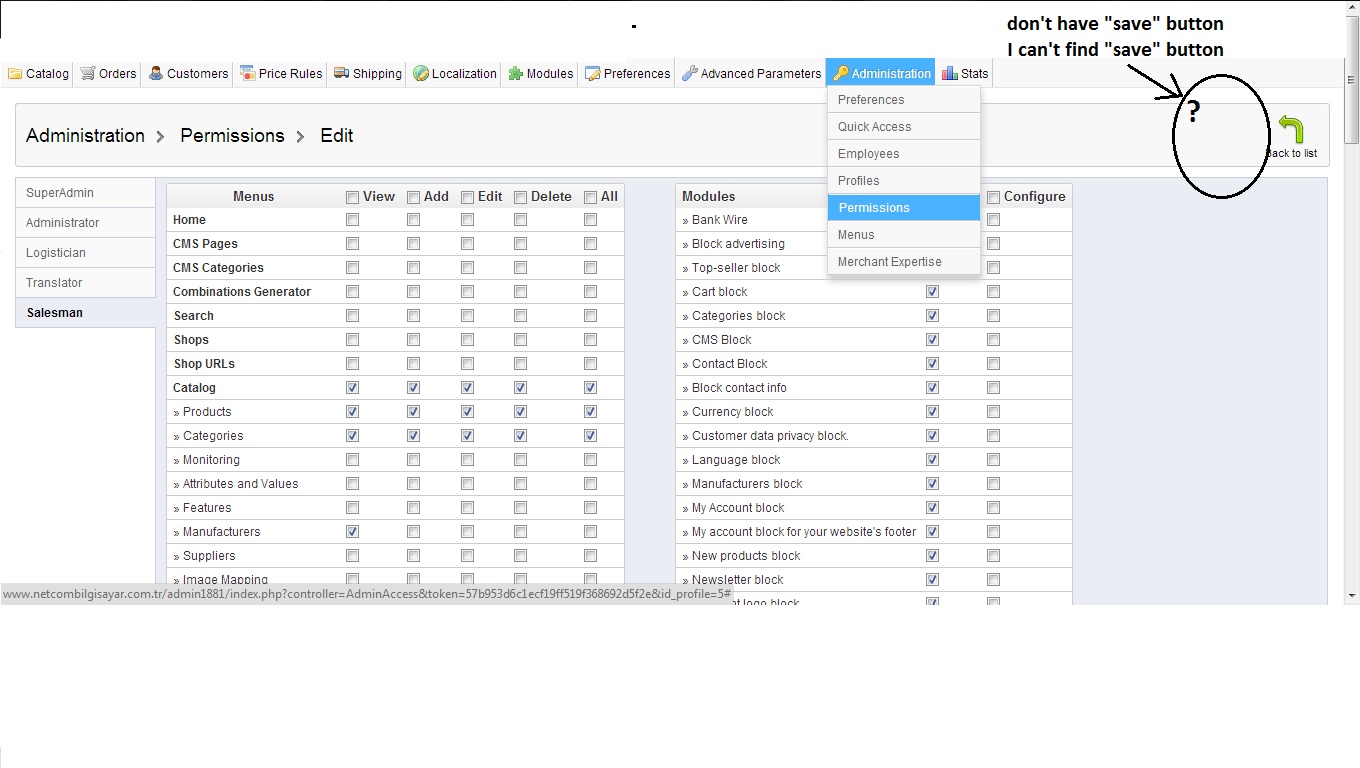This screenshot has width=1360, height=768.
Task: Open Shipping via the truck icon
Action: click(x=342, y=73)
